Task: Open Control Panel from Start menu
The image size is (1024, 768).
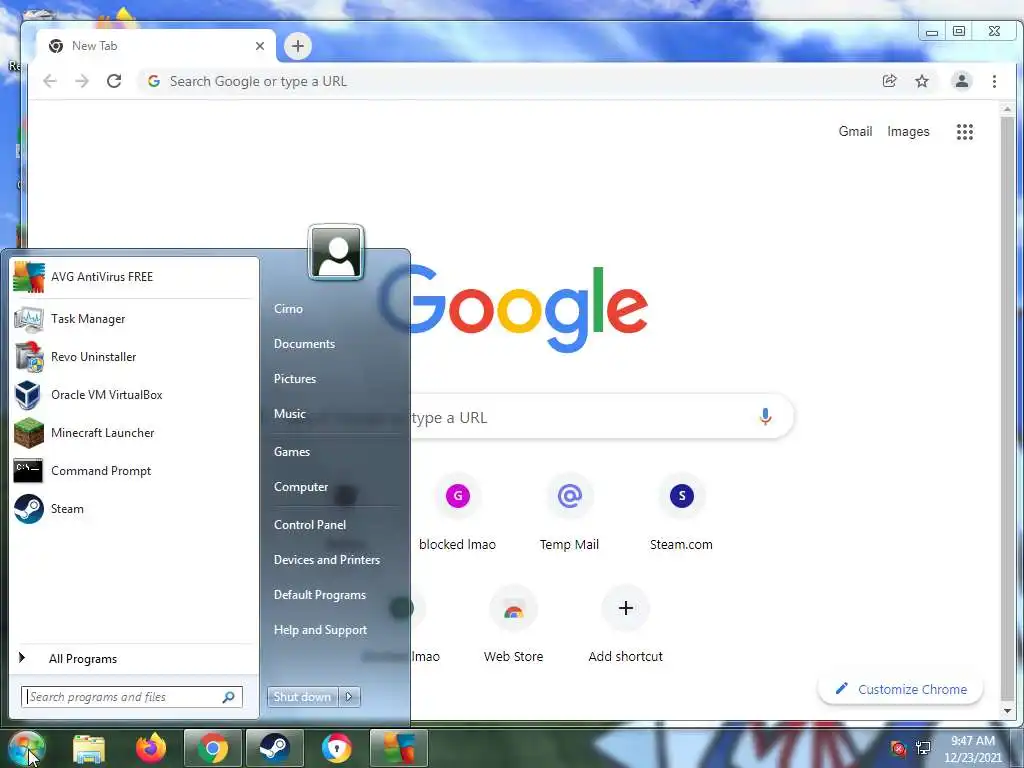Action: point(310,525)
